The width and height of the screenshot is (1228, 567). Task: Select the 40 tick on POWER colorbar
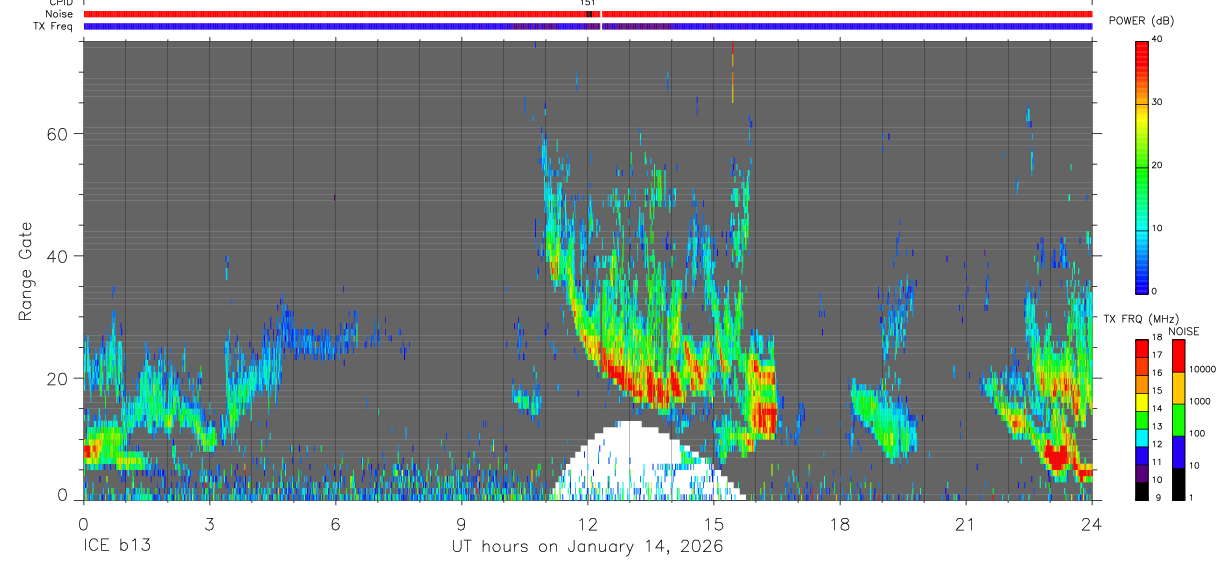pyautogui.click(x=1158, y=39)
